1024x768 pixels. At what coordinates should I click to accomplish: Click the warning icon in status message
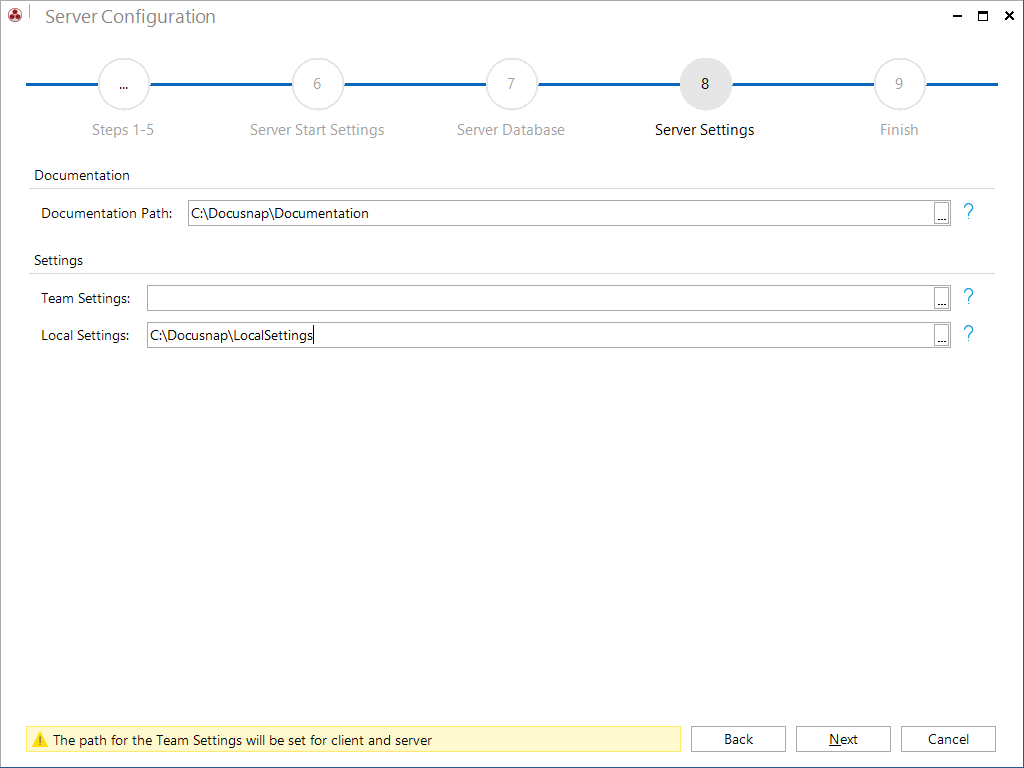tap(40, 739)
